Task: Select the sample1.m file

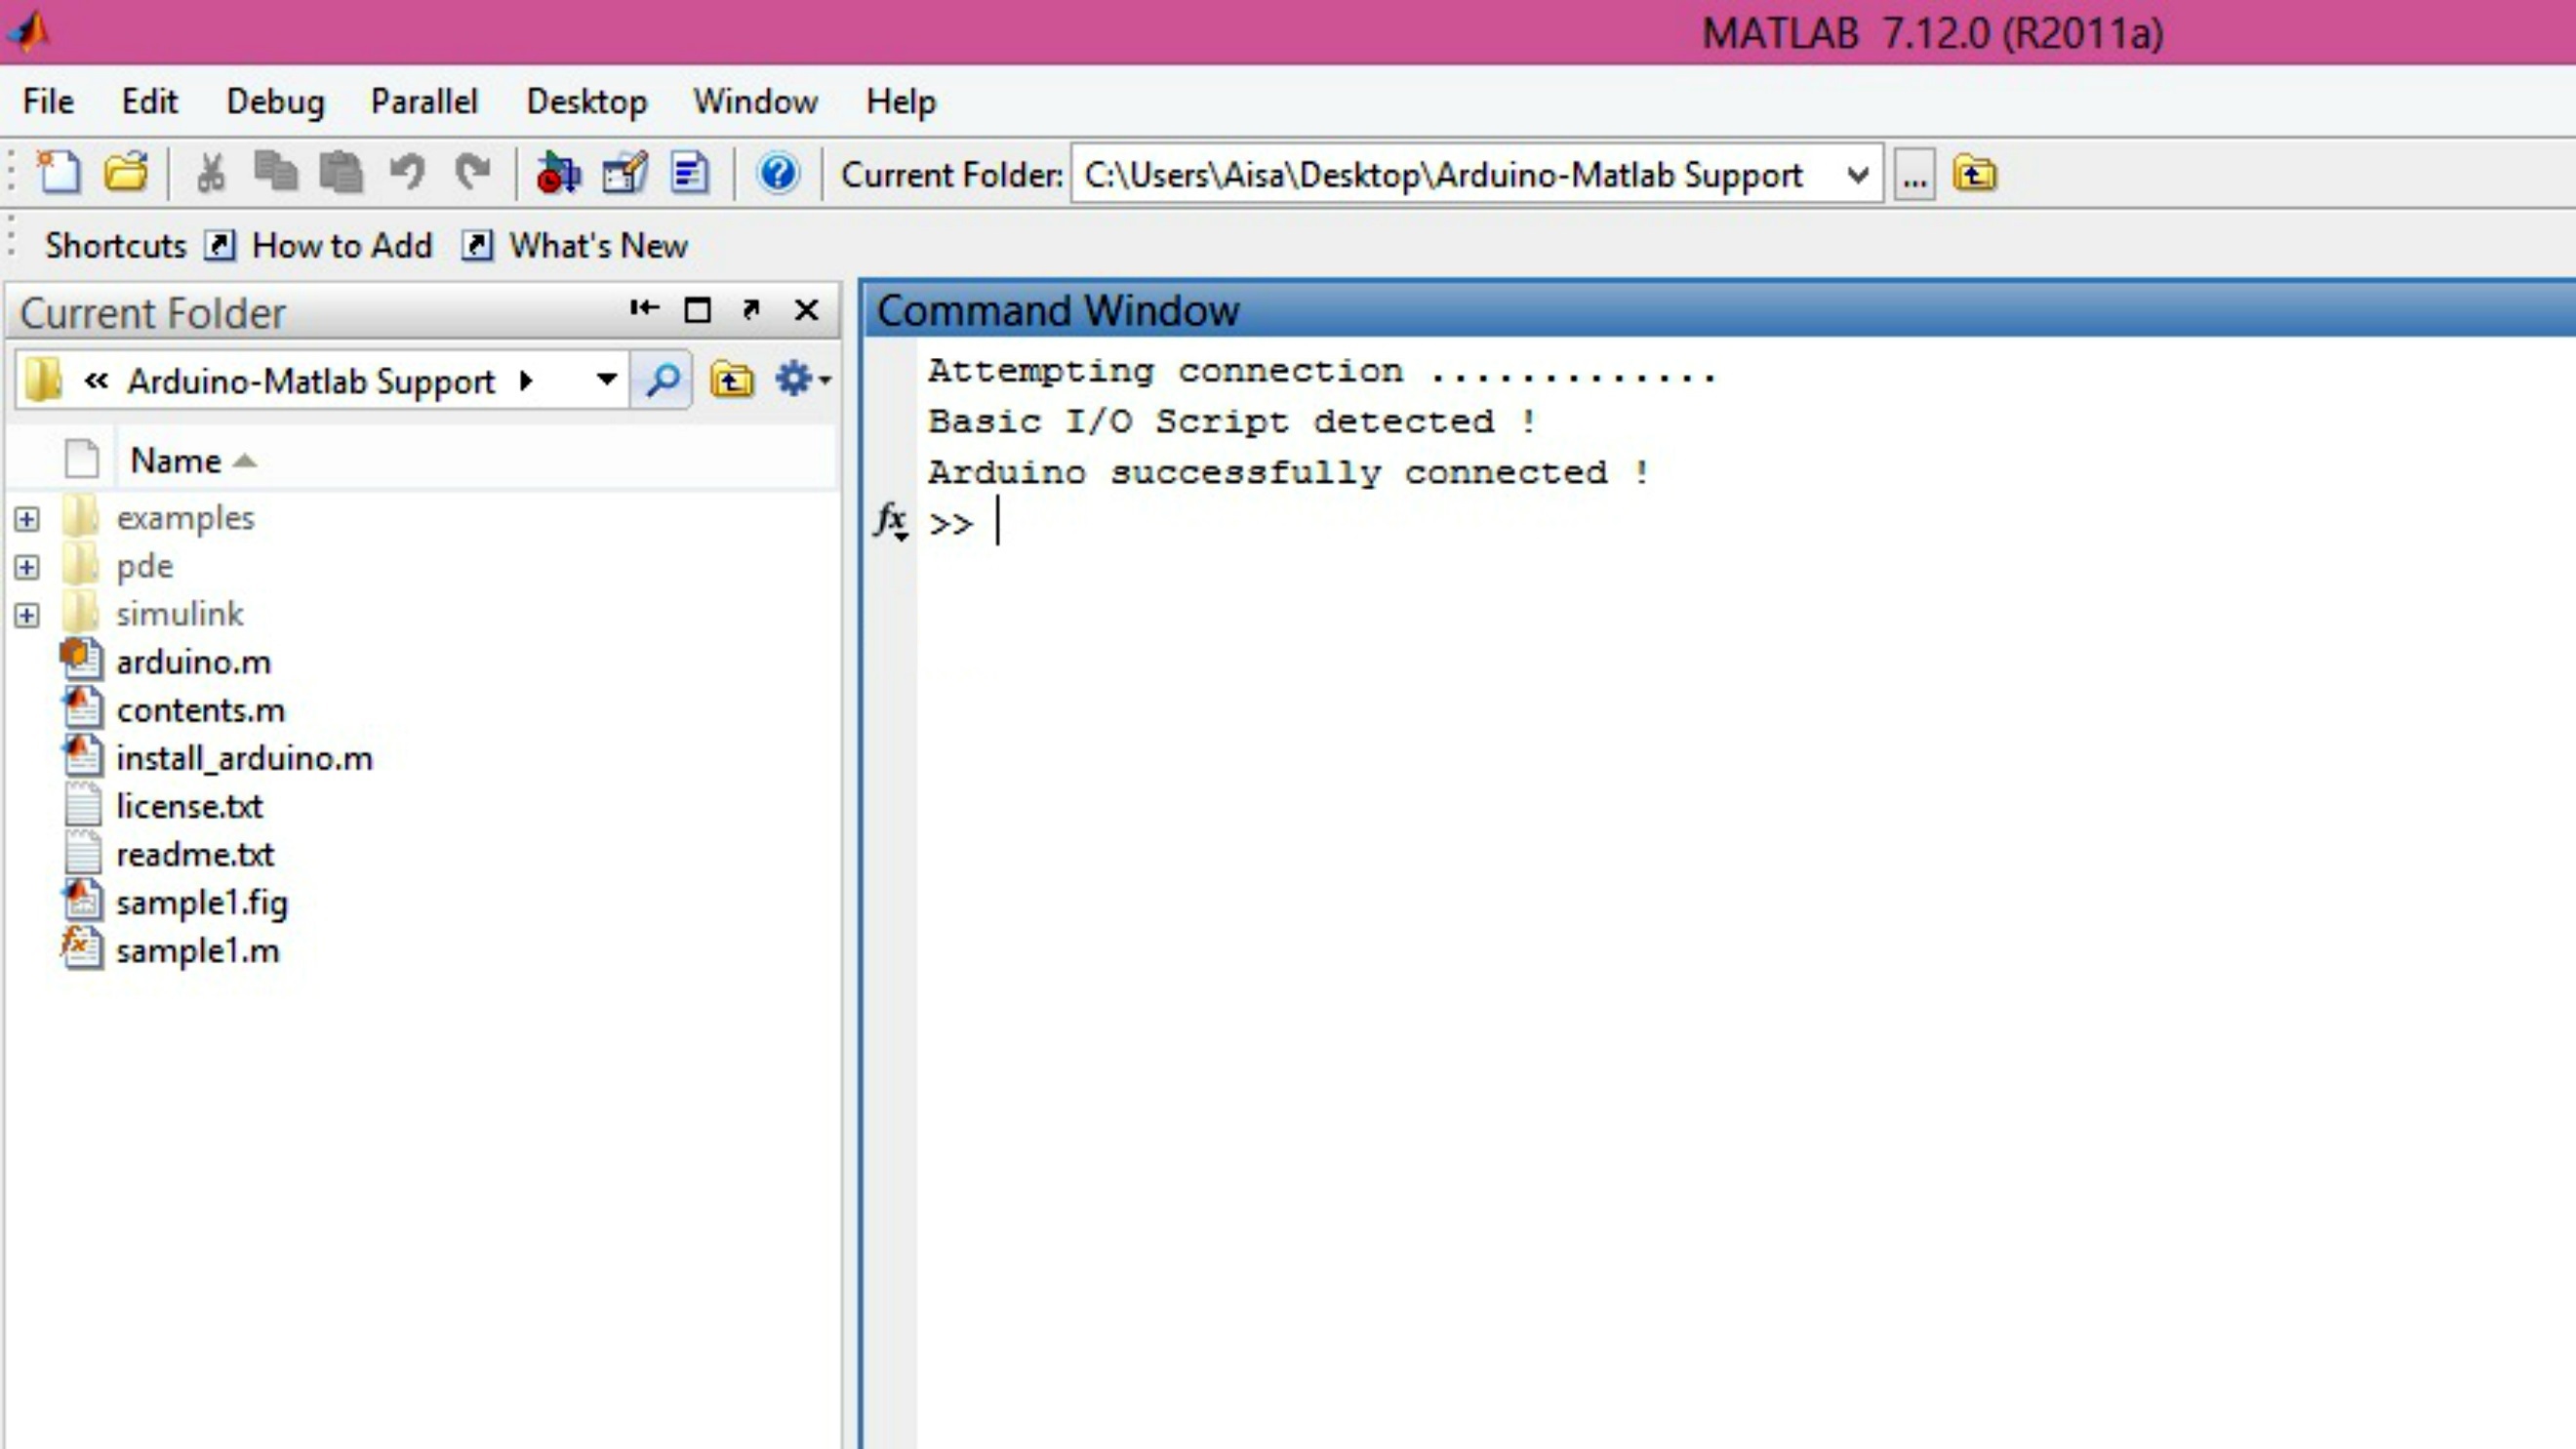Action: pyautogui.click(x=198, y=950)
